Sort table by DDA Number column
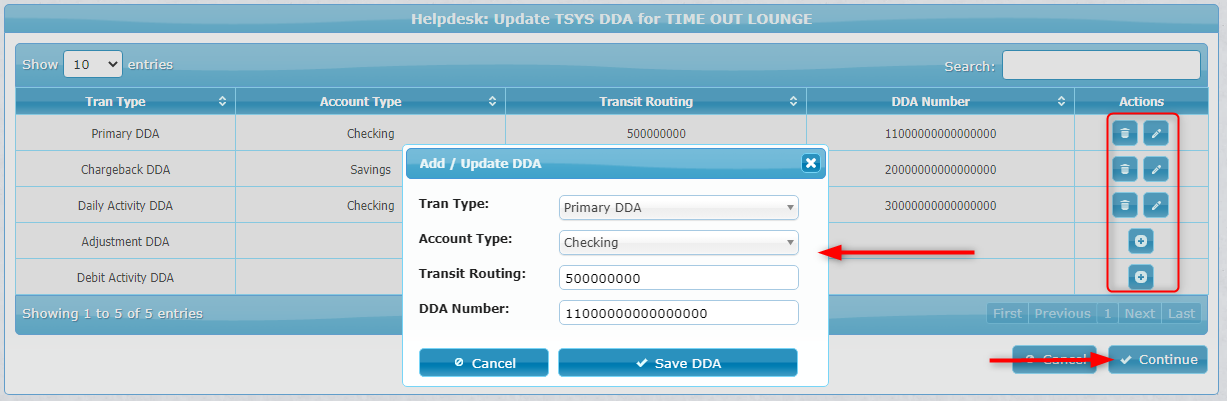The image size is (1227, 401). click(x=940, y=101)
